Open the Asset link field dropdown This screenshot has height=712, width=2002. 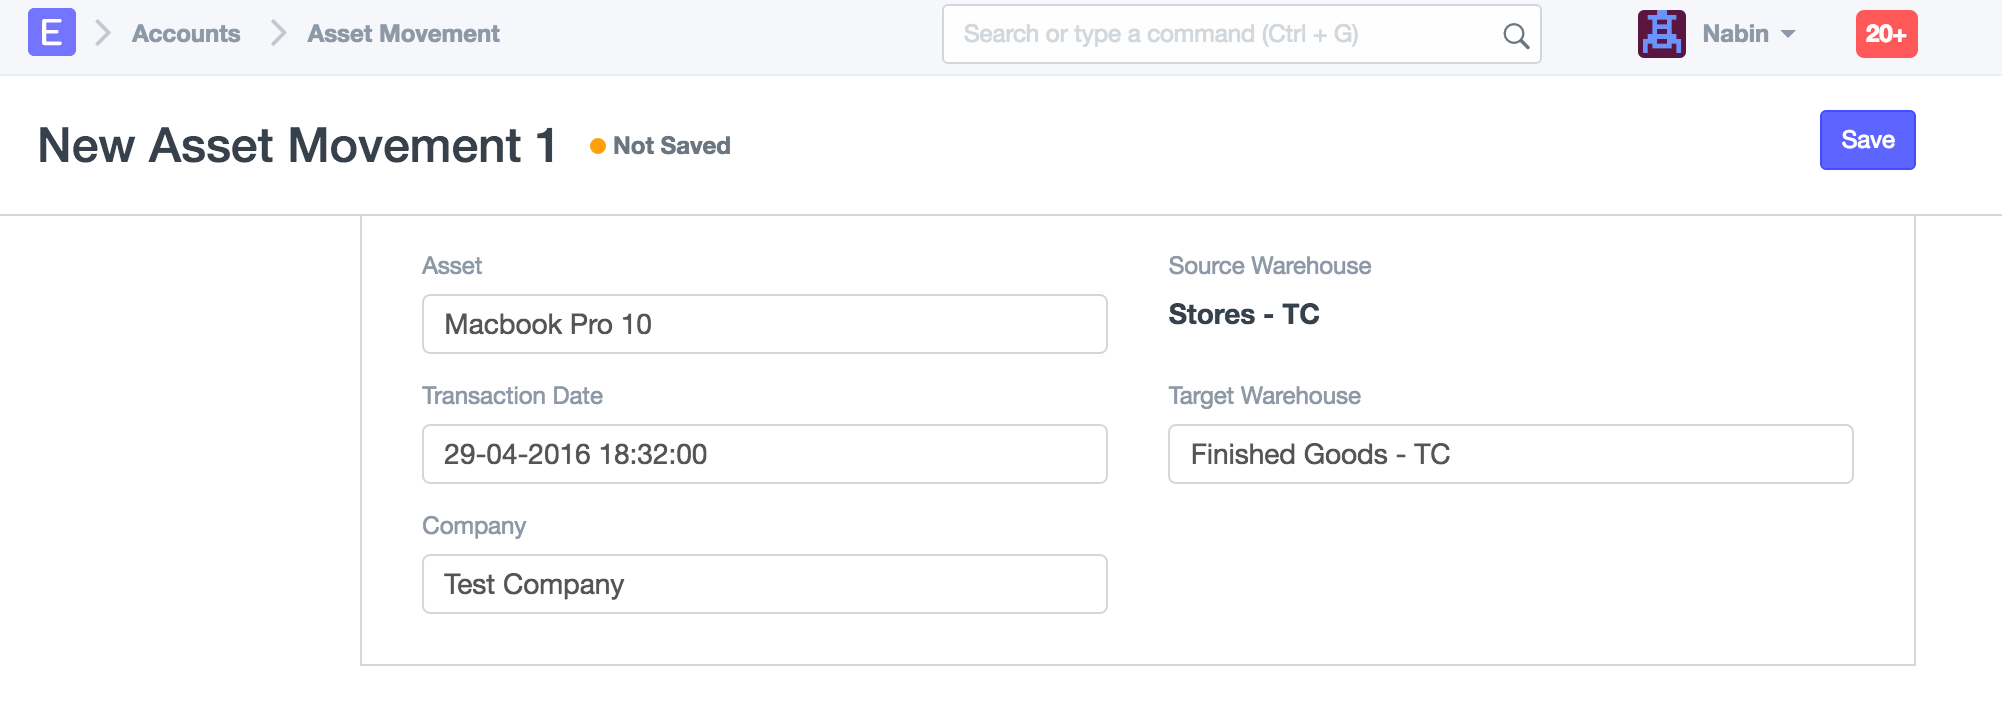764,324
